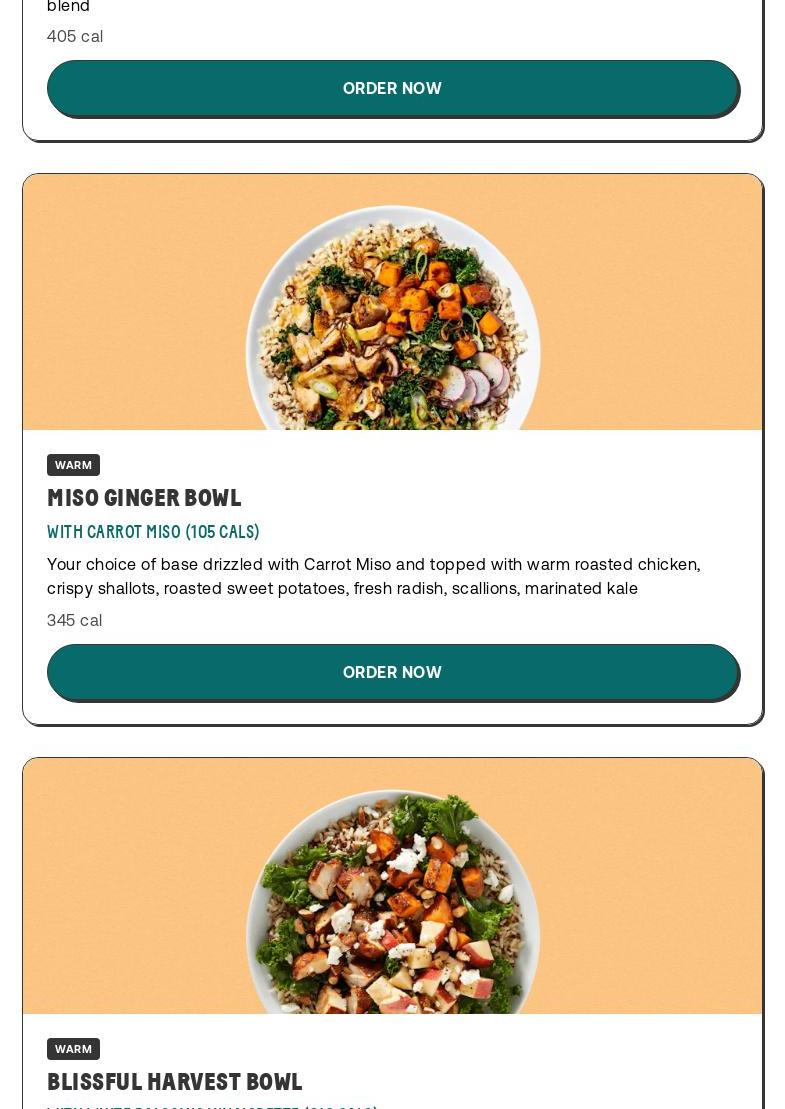Click the WARM badge above Blissful Harvest Bowl
The image size is (785, 1109).
74,1049
